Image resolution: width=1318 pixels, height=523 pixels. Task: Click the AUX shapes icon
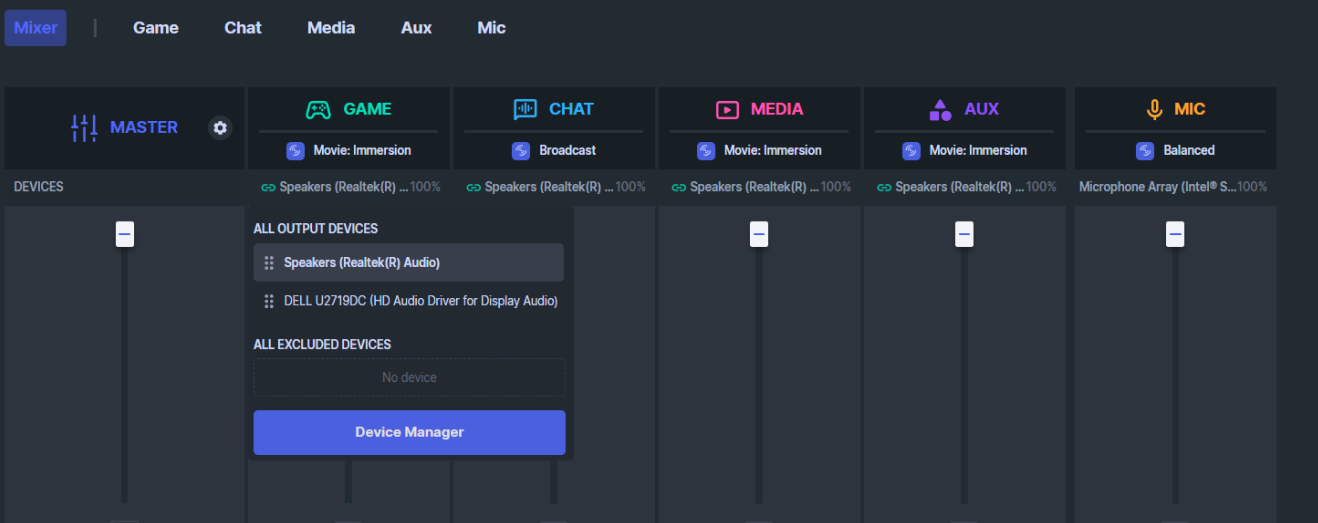pyautogui.click(x=940, y=109)
